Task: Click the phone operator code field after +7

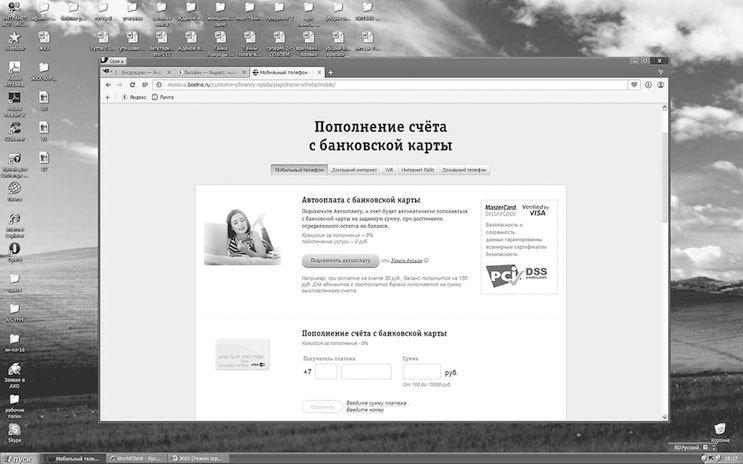Action: click(326, 372)
